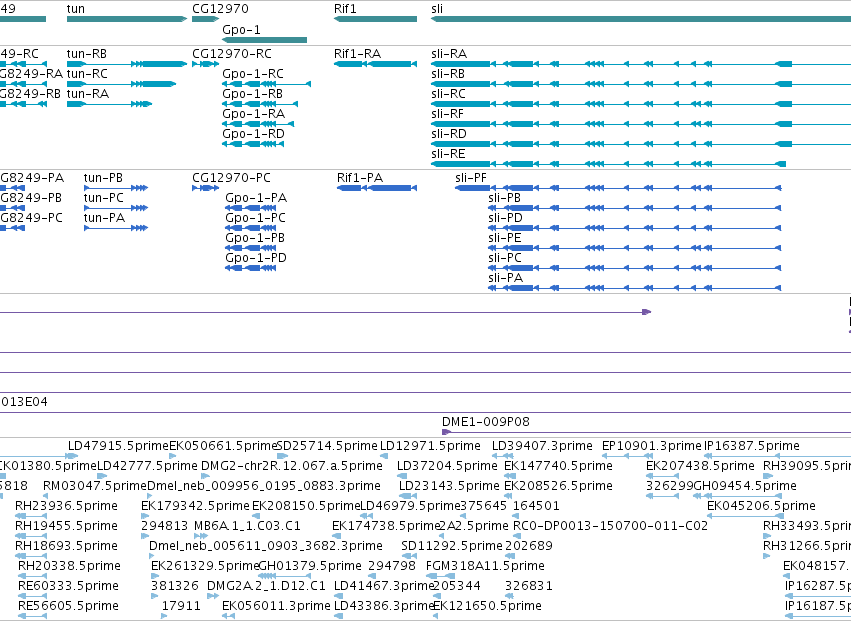Select the IP16387.5prime EST label
The image size is (851, 621).
click(752, 446)
